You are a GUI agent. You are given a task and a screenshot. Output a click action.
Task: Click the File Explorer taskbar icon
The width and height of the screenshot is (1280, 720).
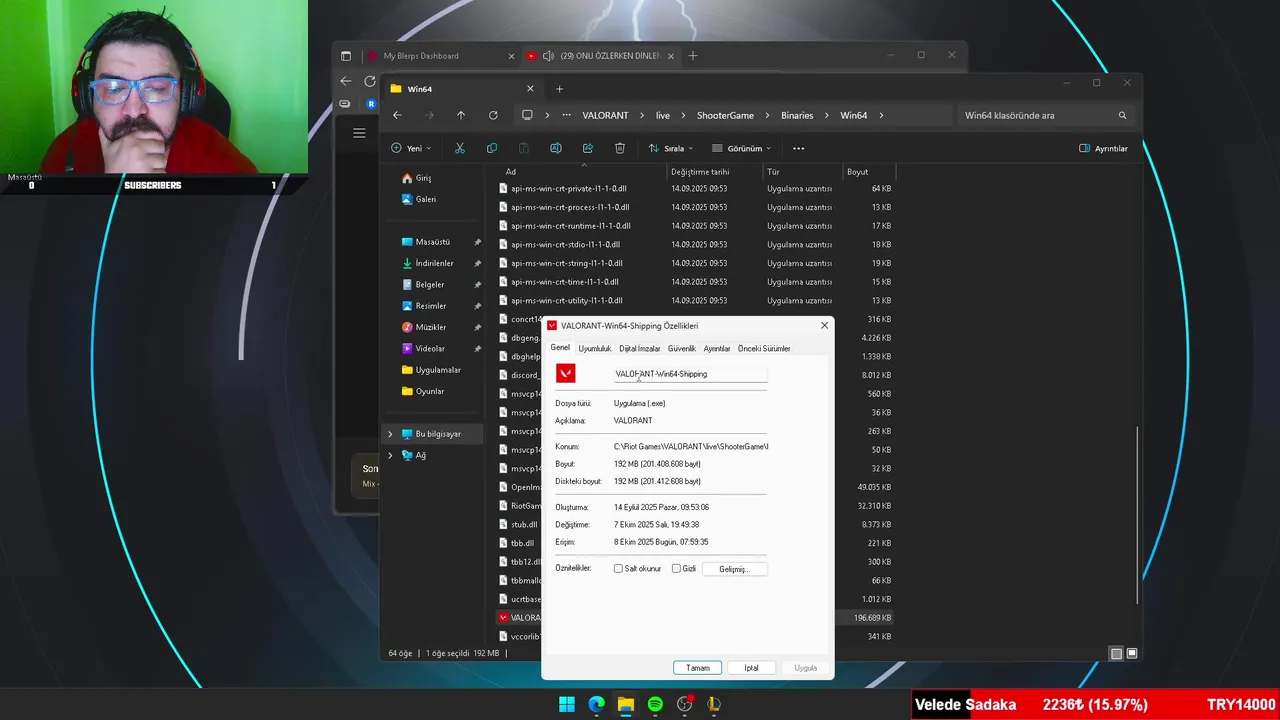[x=625, y=704]
